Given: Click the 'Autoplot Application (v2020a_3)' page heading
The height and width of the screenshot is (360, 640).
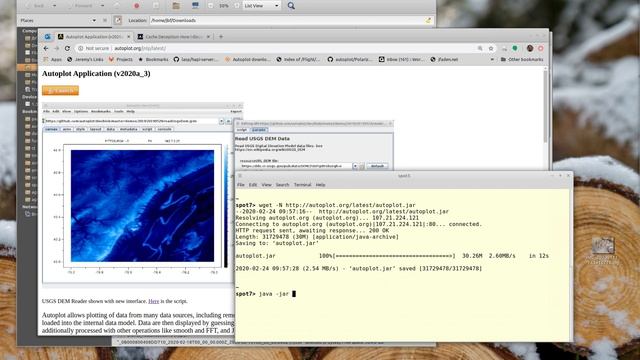Looking at the screenshot, I should [96, 73].
